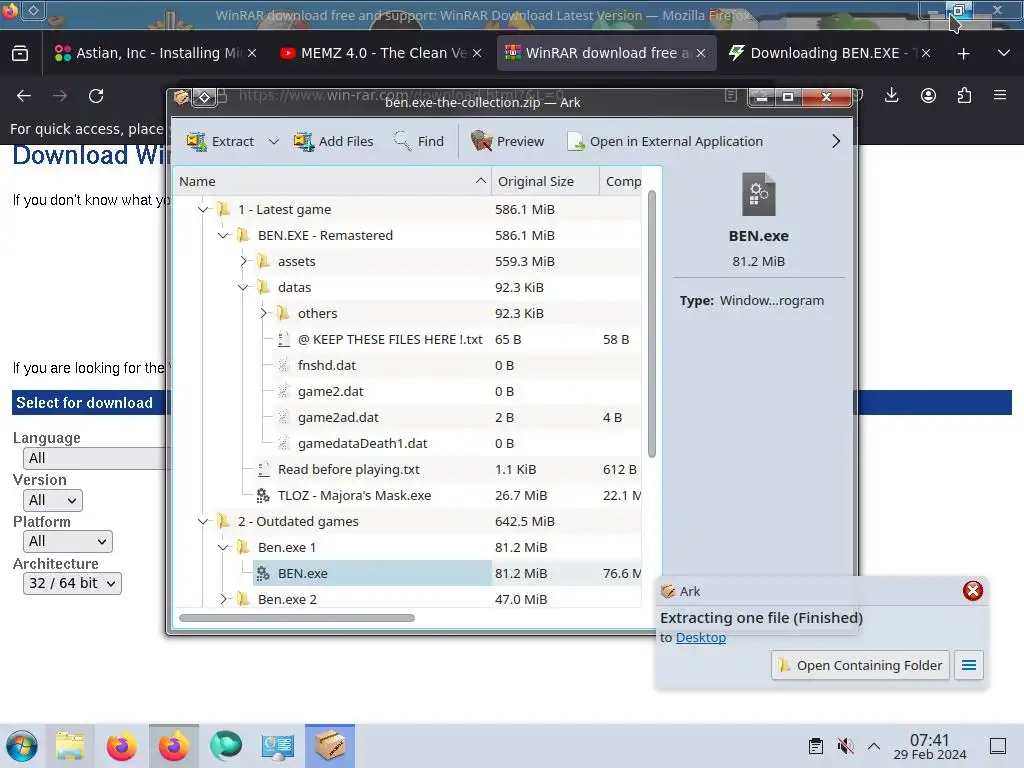
Task: Expand the others folder
Action: 263,313
